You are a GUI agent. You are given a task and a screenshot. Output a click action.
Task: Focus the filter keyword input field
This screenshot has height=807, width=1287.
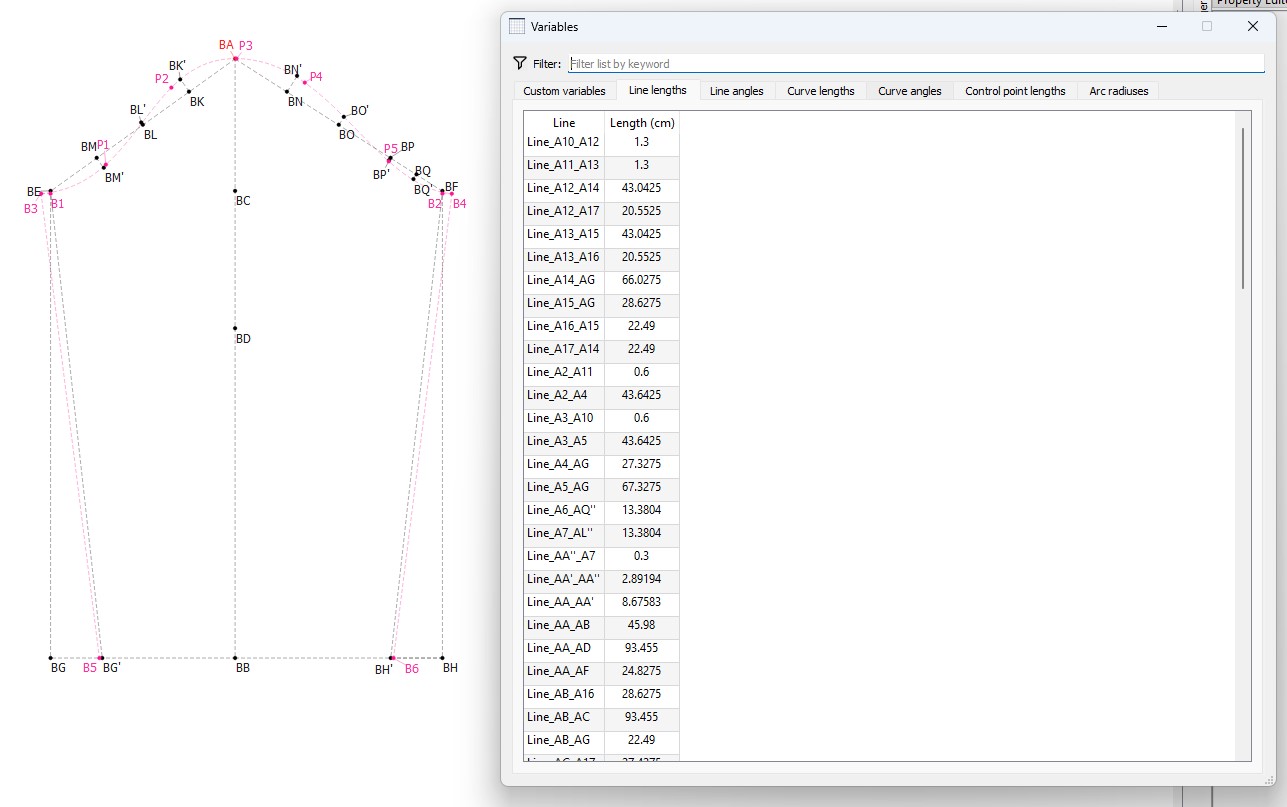916,64
